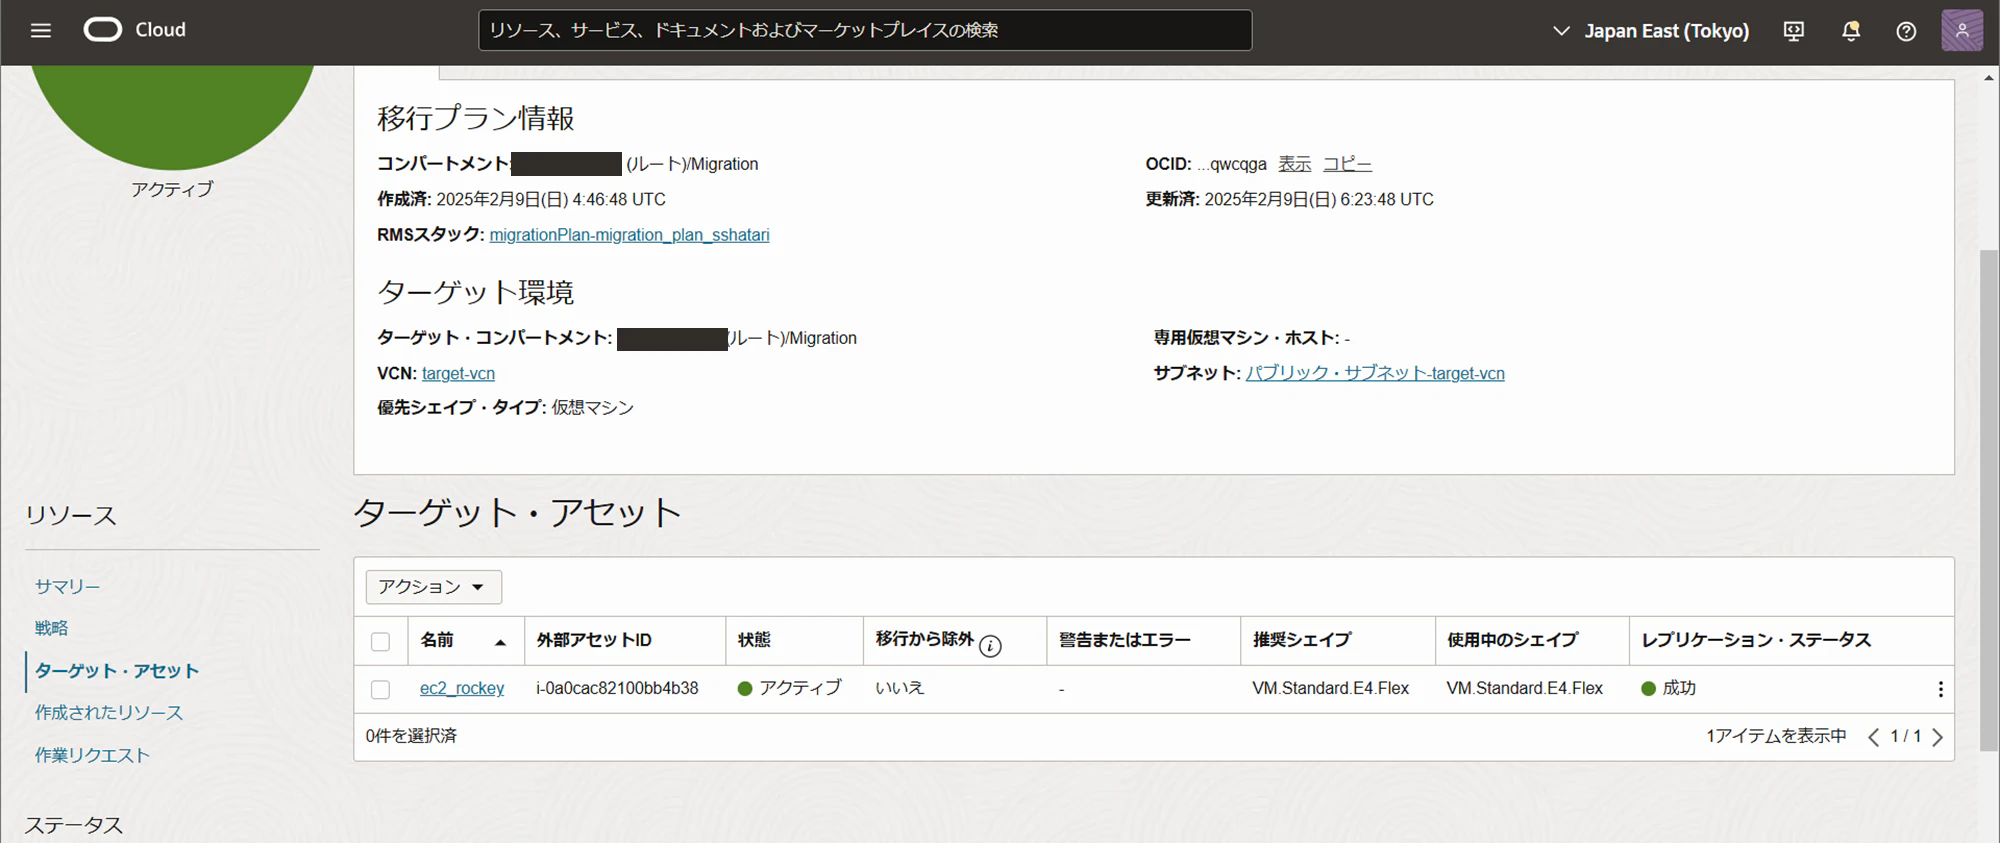Open the notifications bell

click(1851, 31)
